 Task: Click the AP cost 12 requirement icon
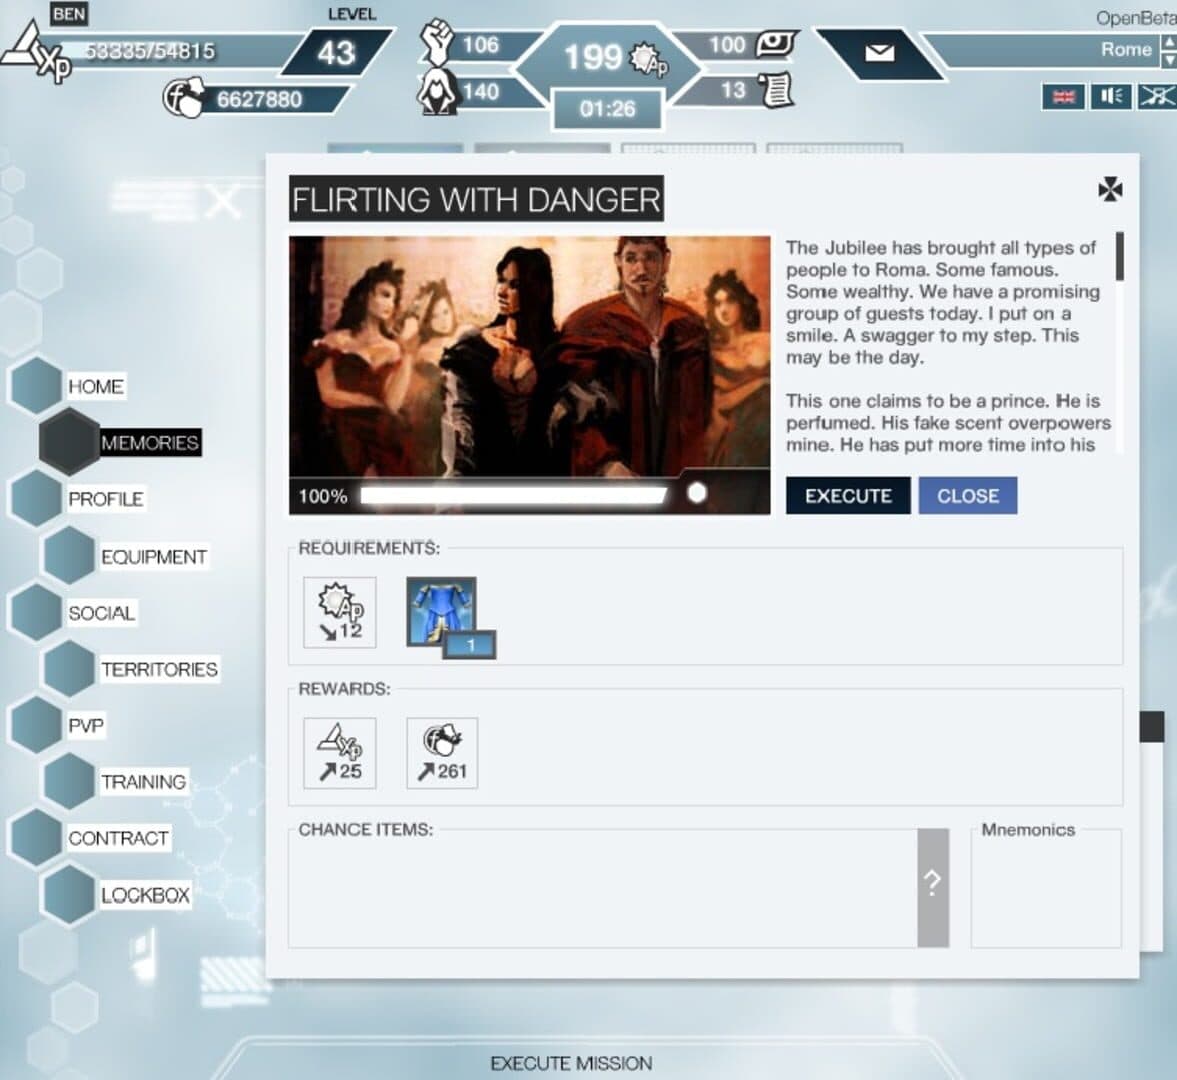(339, 612)
